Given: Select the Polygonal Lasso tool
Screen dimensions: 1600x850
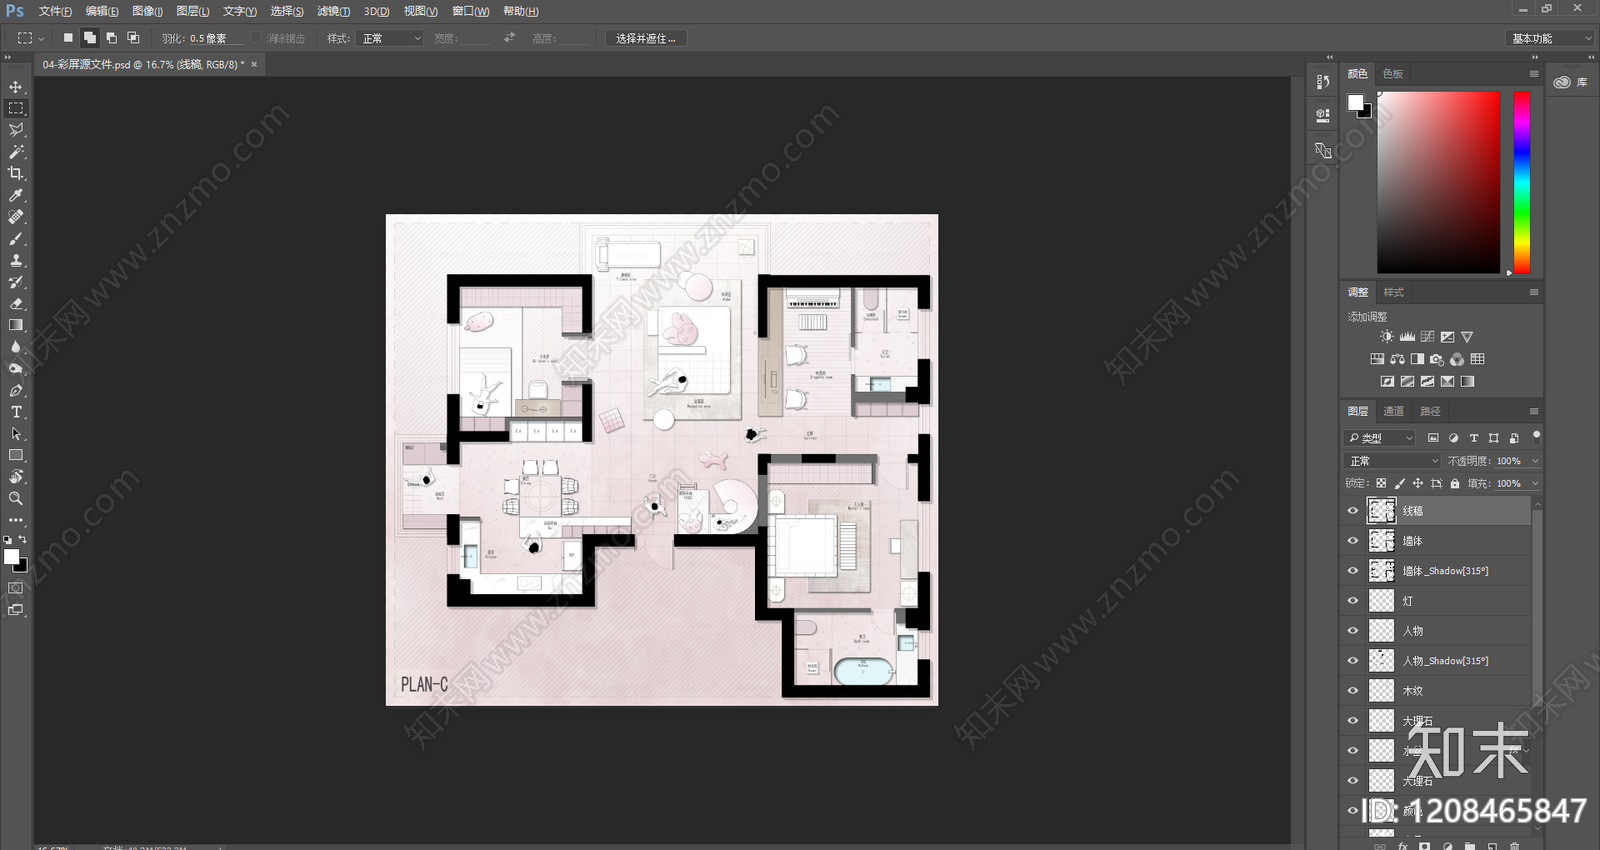Looking at the screenshot, I should tap(16, 130).
